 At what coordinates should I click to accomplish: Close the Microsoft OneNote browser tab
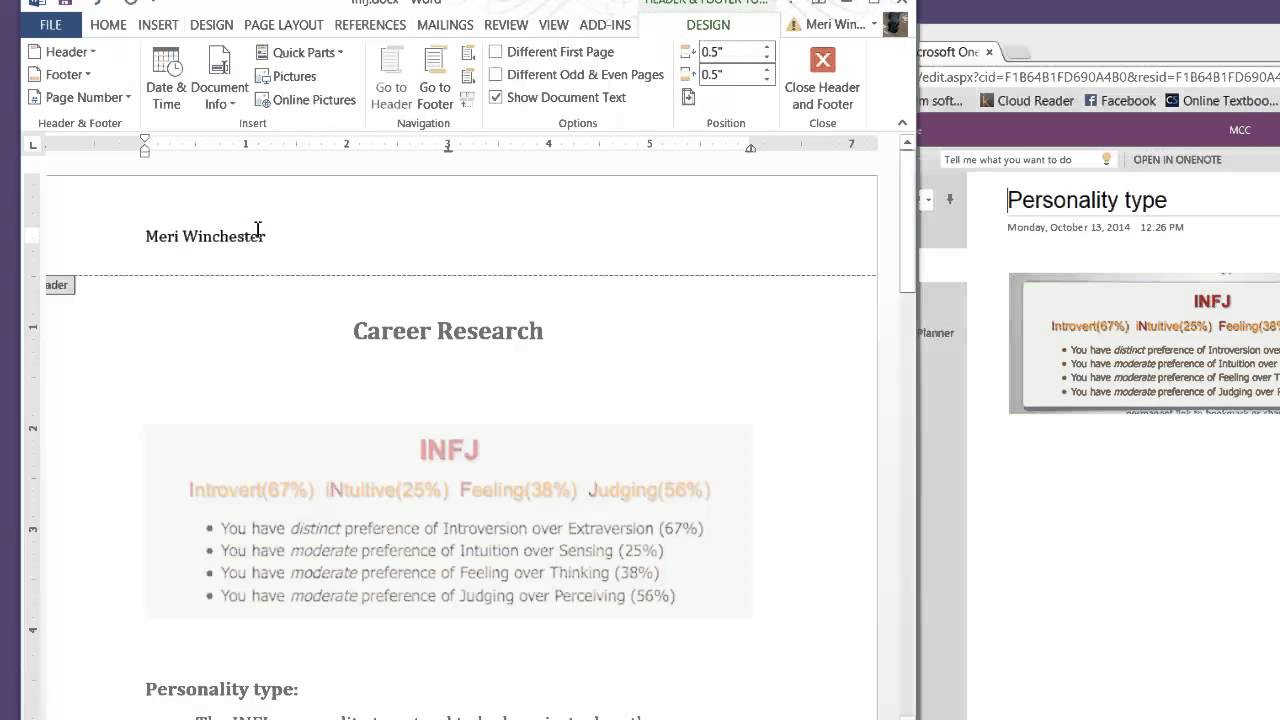point(989,52)
